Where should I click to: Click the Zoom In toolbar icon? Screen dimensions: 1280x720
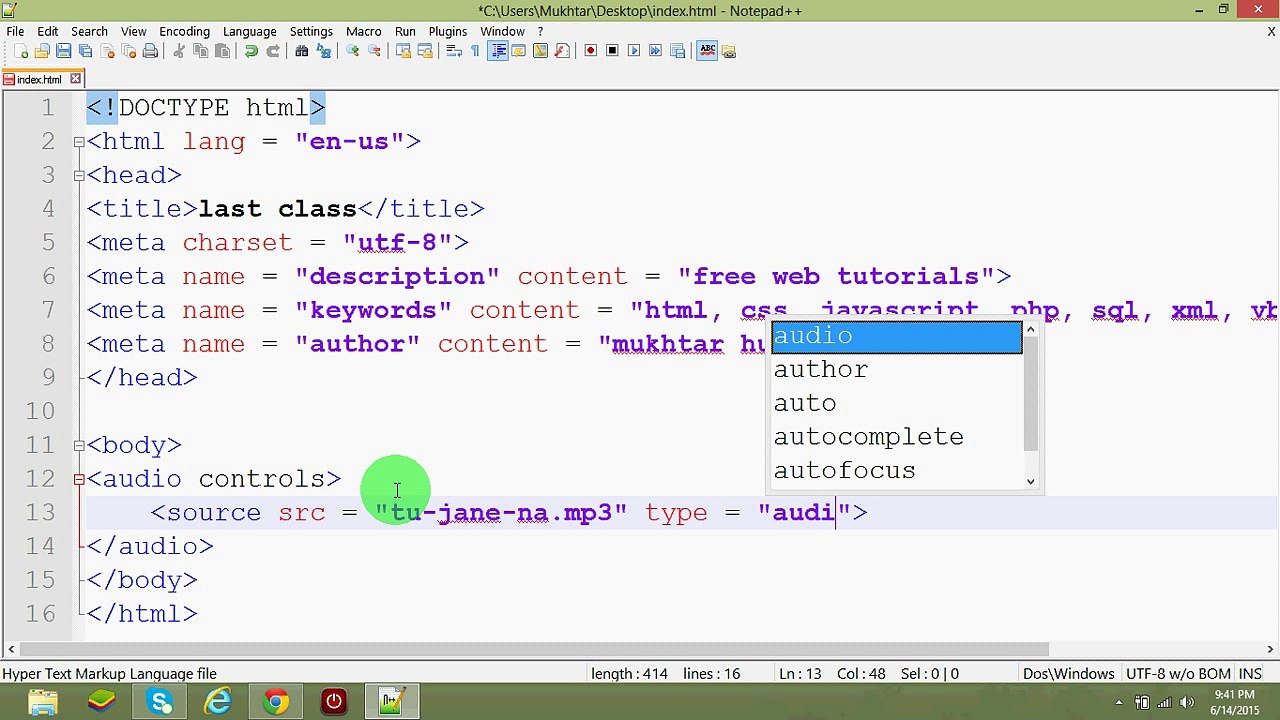coord(353,51)
